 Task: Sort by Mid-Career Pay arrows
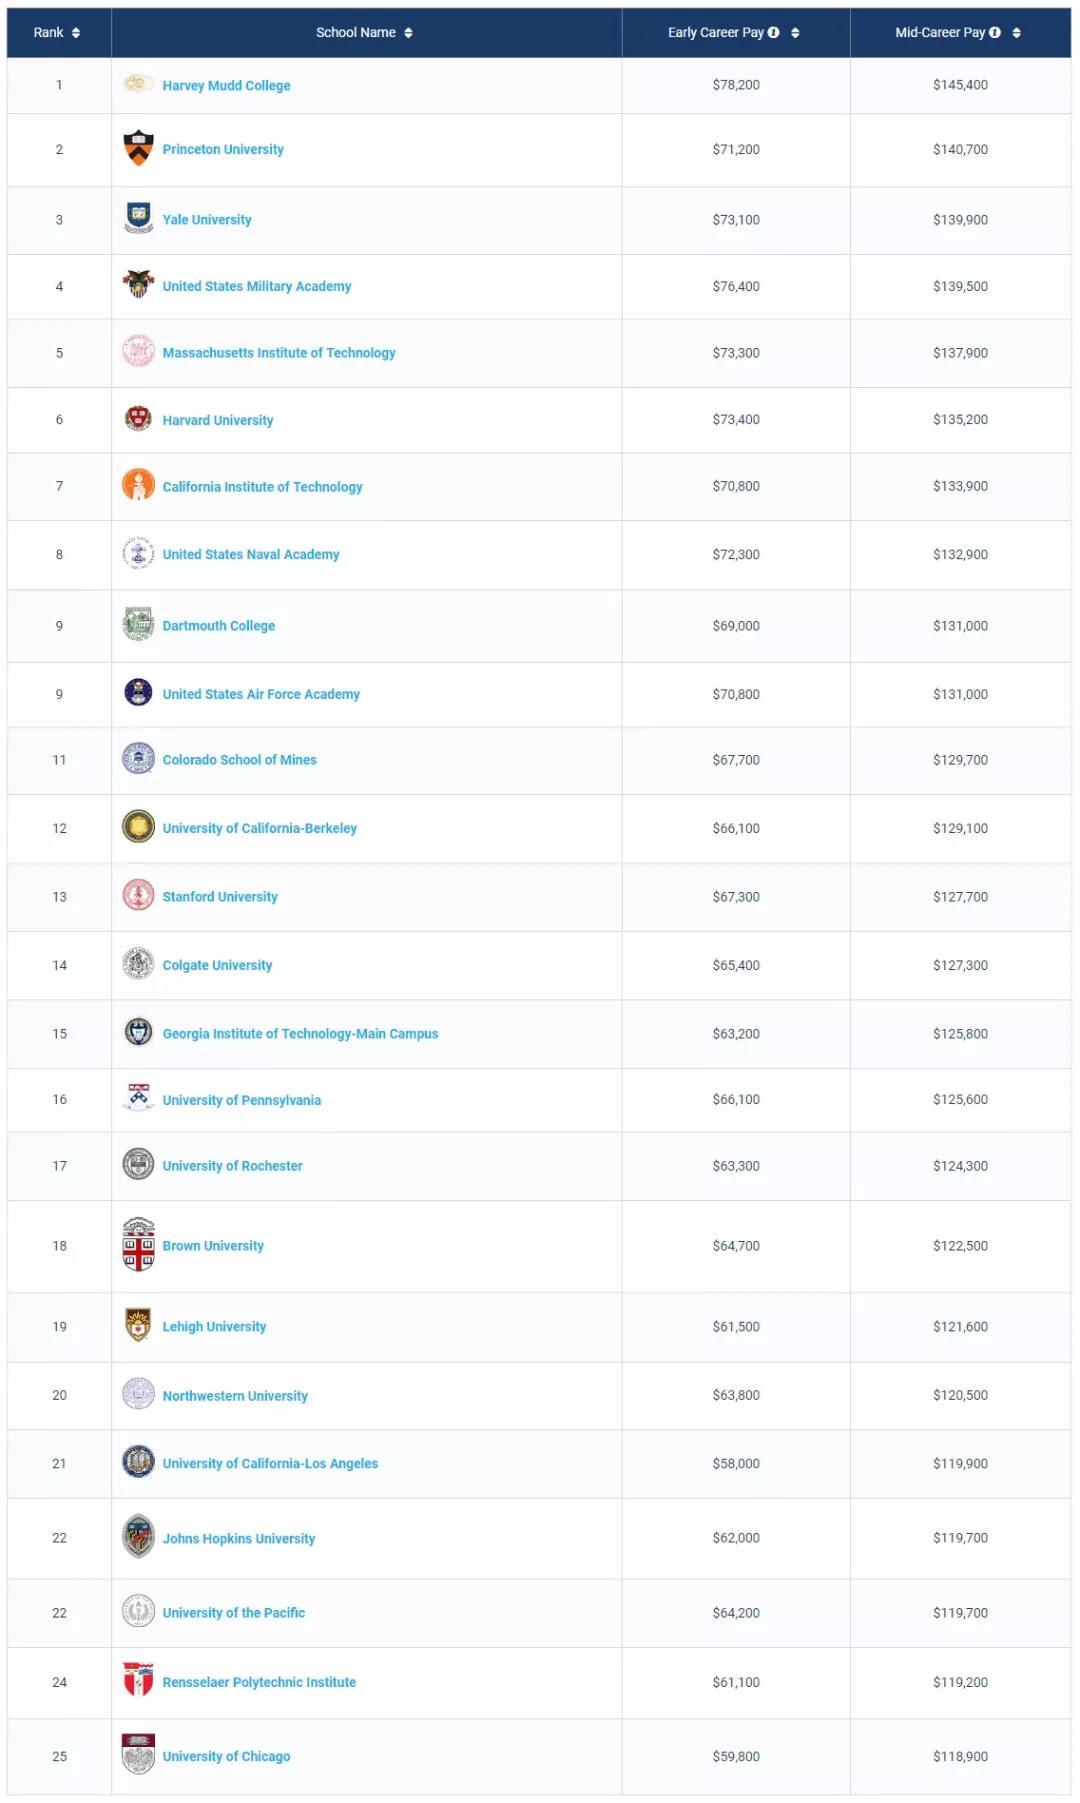coord(1016,33)
